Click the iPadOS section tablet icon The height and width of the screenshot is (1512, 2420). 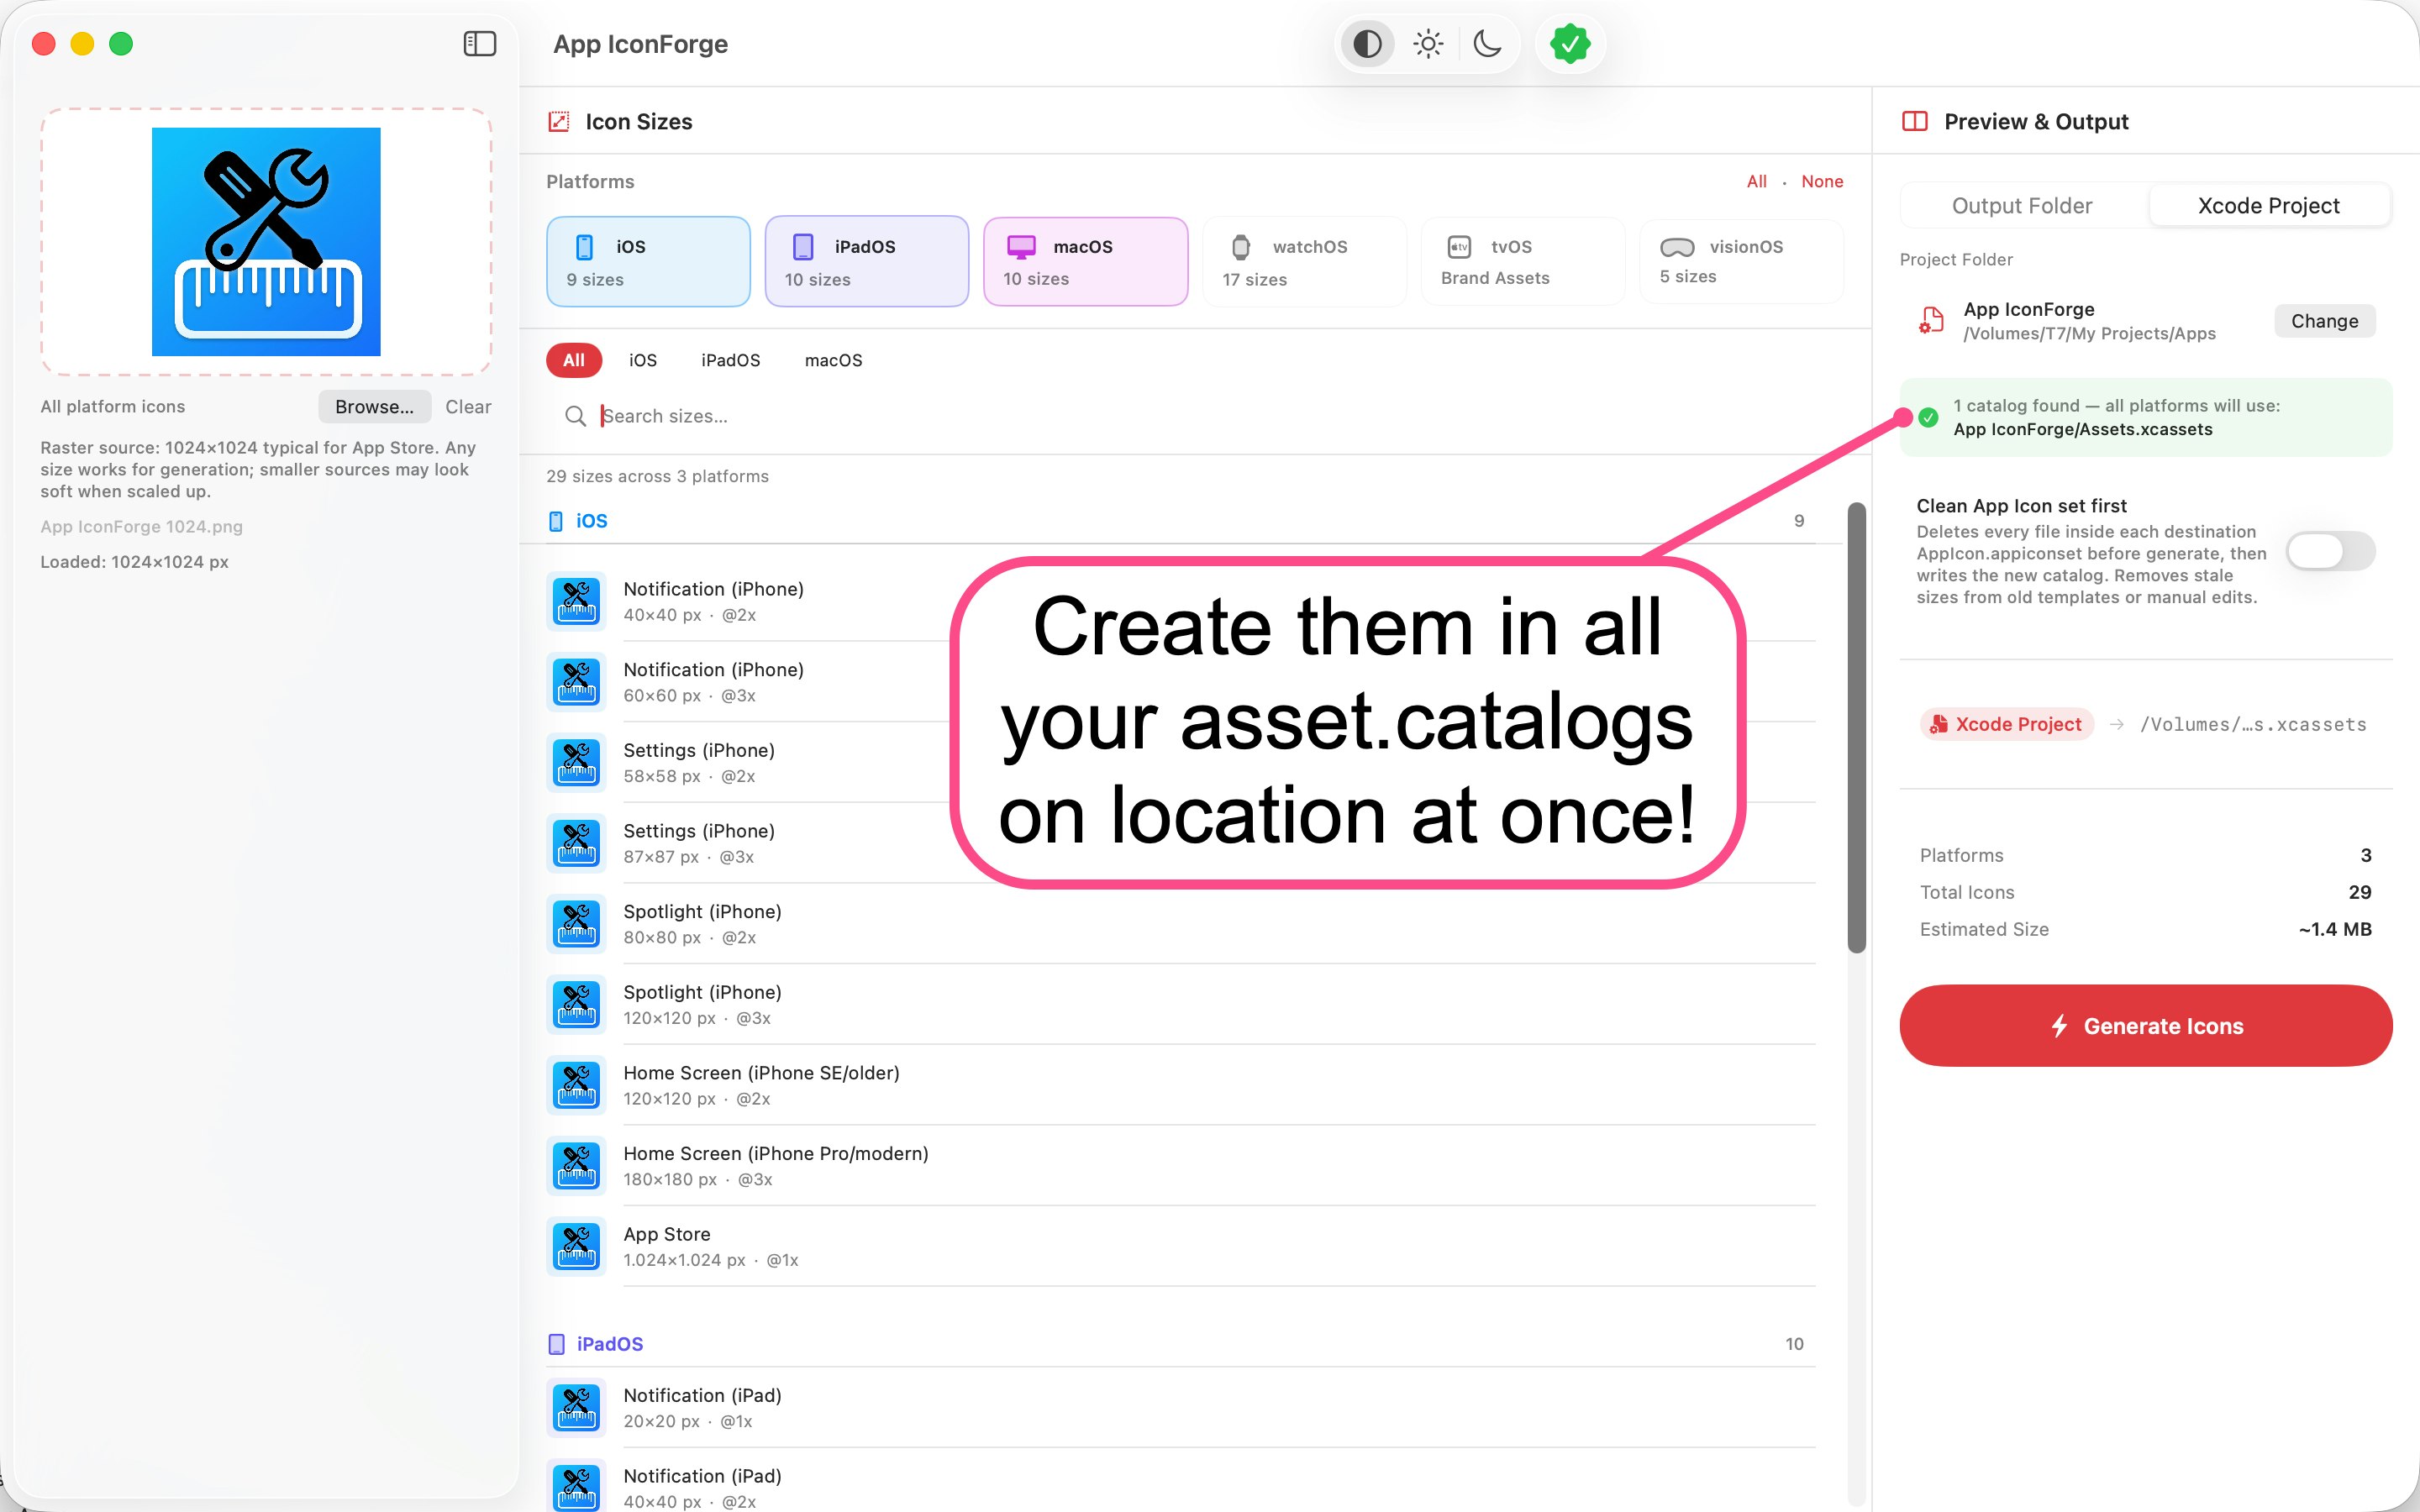557,1344
